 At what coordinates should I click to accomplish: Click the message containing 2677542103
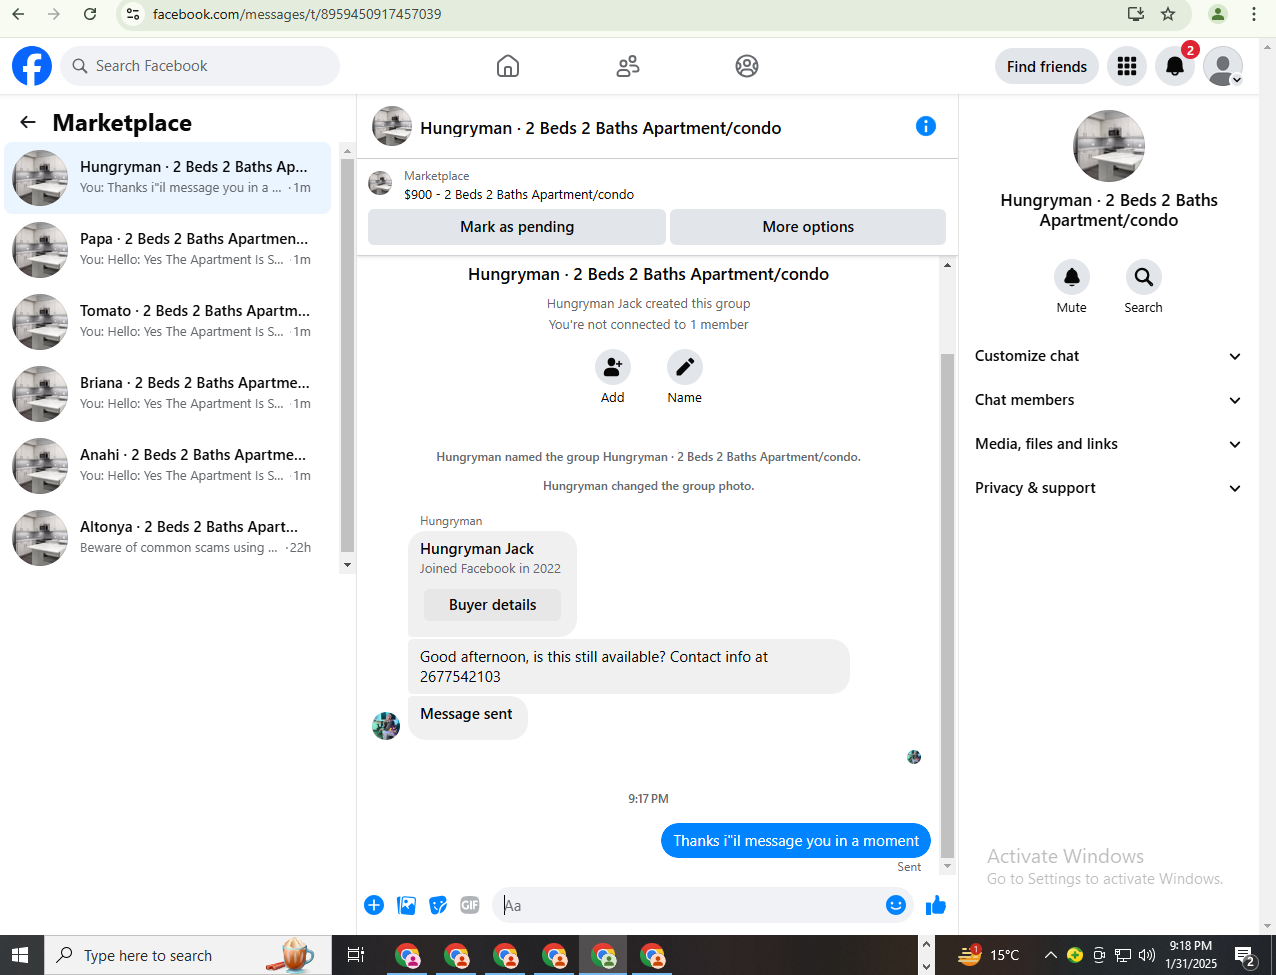pyautogui.click(x=629, y=667)
